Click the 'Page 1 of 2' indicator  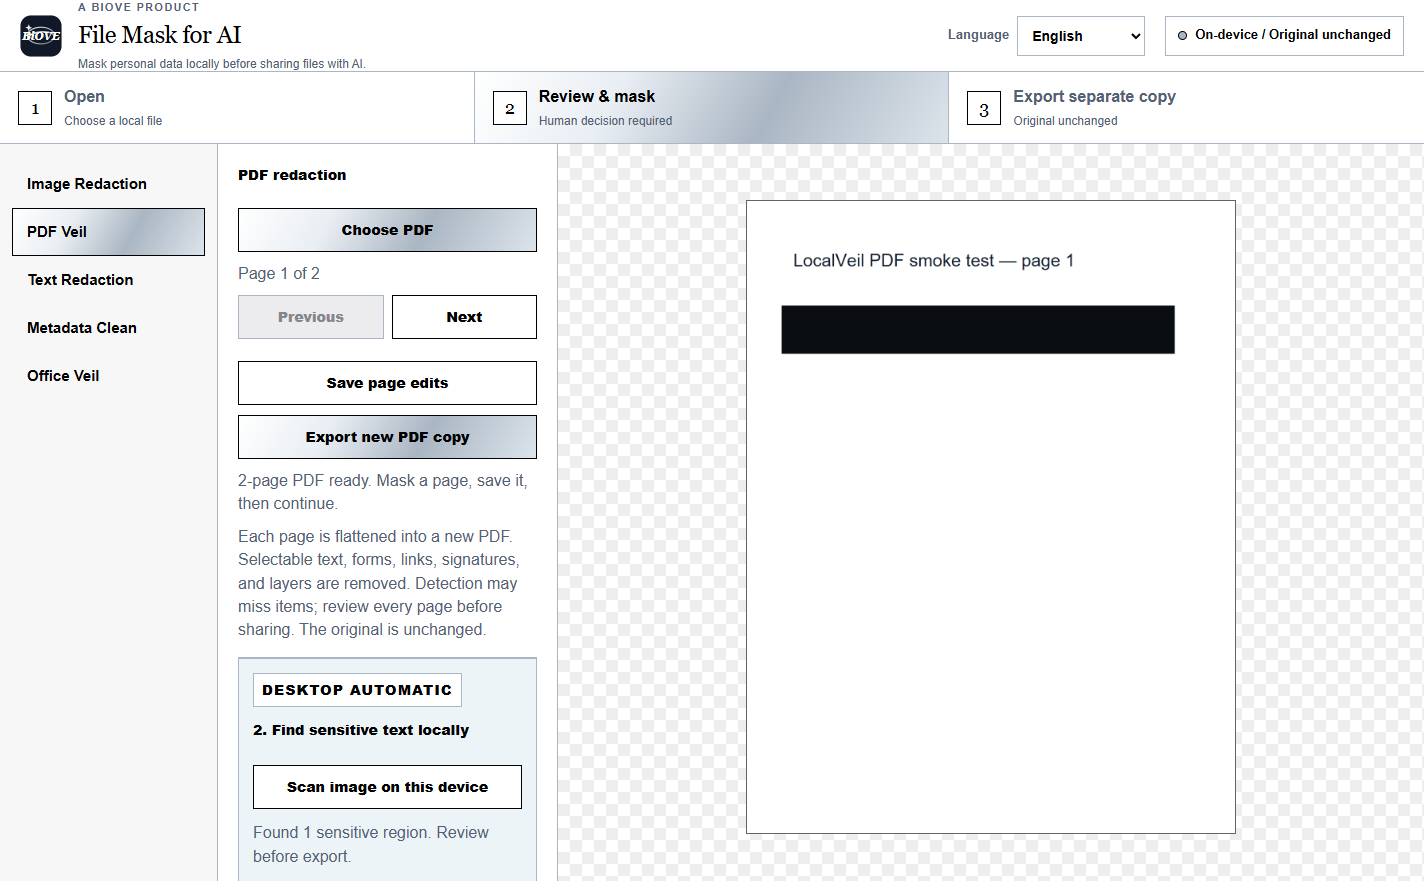tap(279, 274)
